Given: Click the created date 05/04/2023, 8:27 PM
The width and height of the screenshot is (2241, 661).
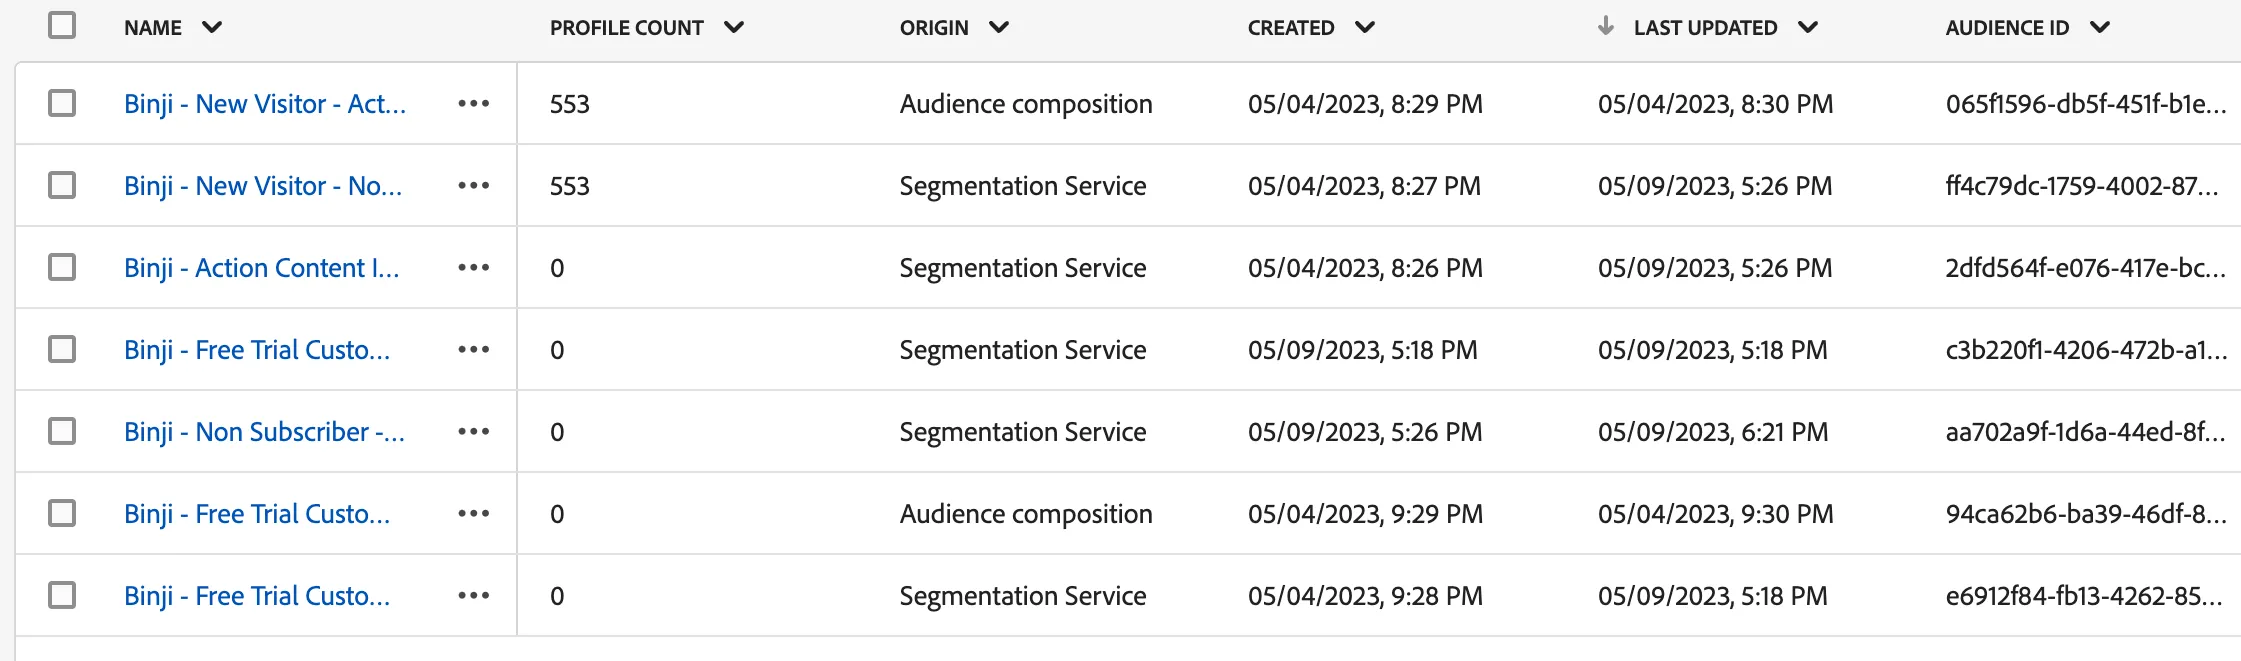Looking at the screenshot, I should click(1364, 186).
